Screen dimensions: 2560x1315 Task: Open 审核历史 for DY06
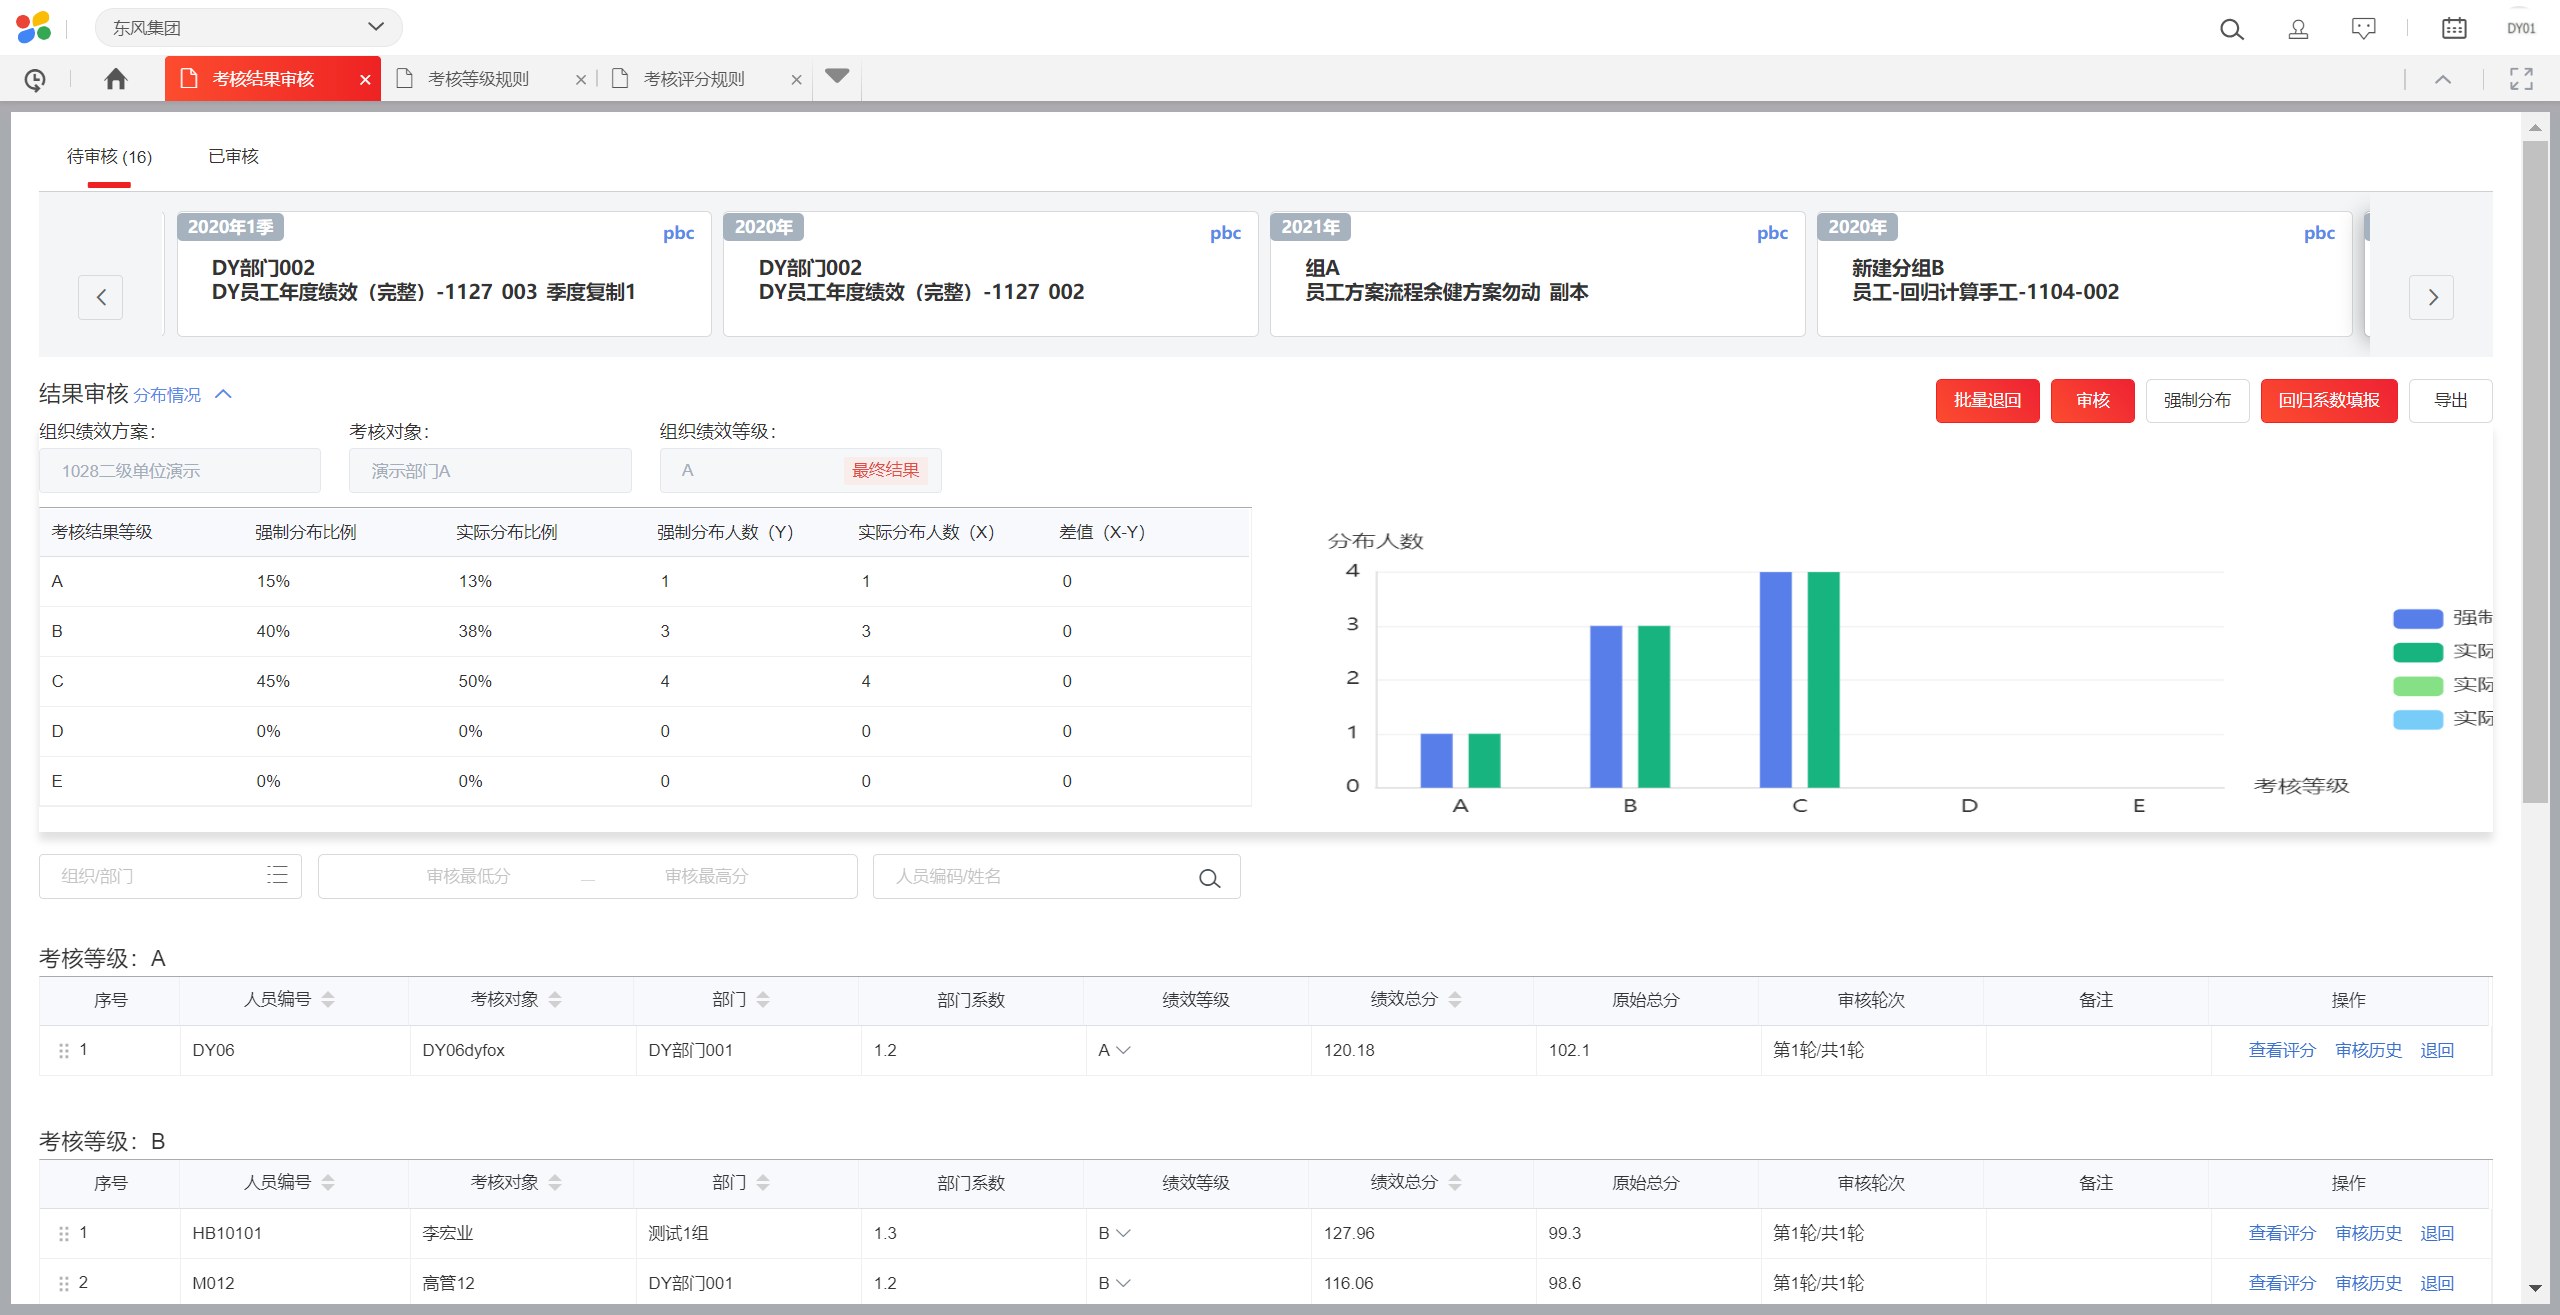2368,1051
